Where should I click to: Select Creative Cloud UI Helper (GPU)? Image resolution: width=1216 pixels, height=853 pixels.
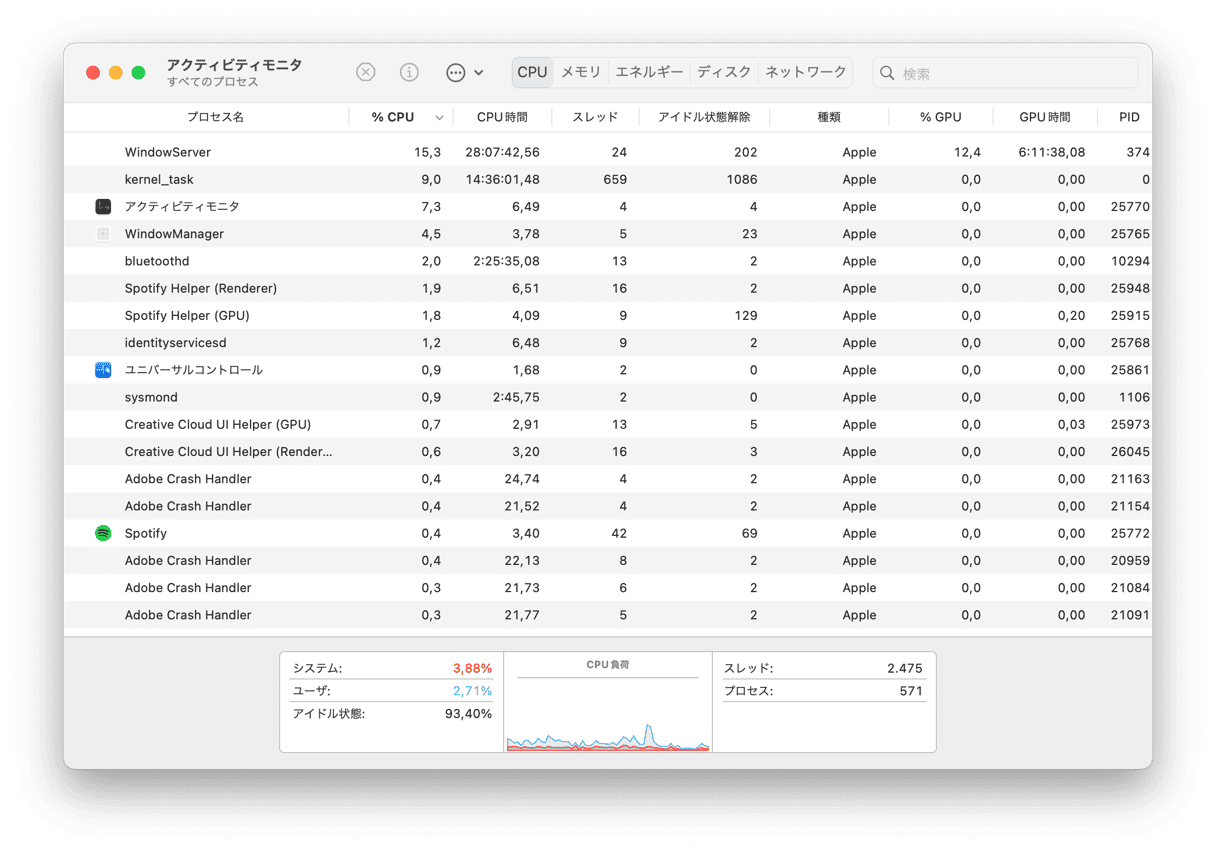coord(608,425)
